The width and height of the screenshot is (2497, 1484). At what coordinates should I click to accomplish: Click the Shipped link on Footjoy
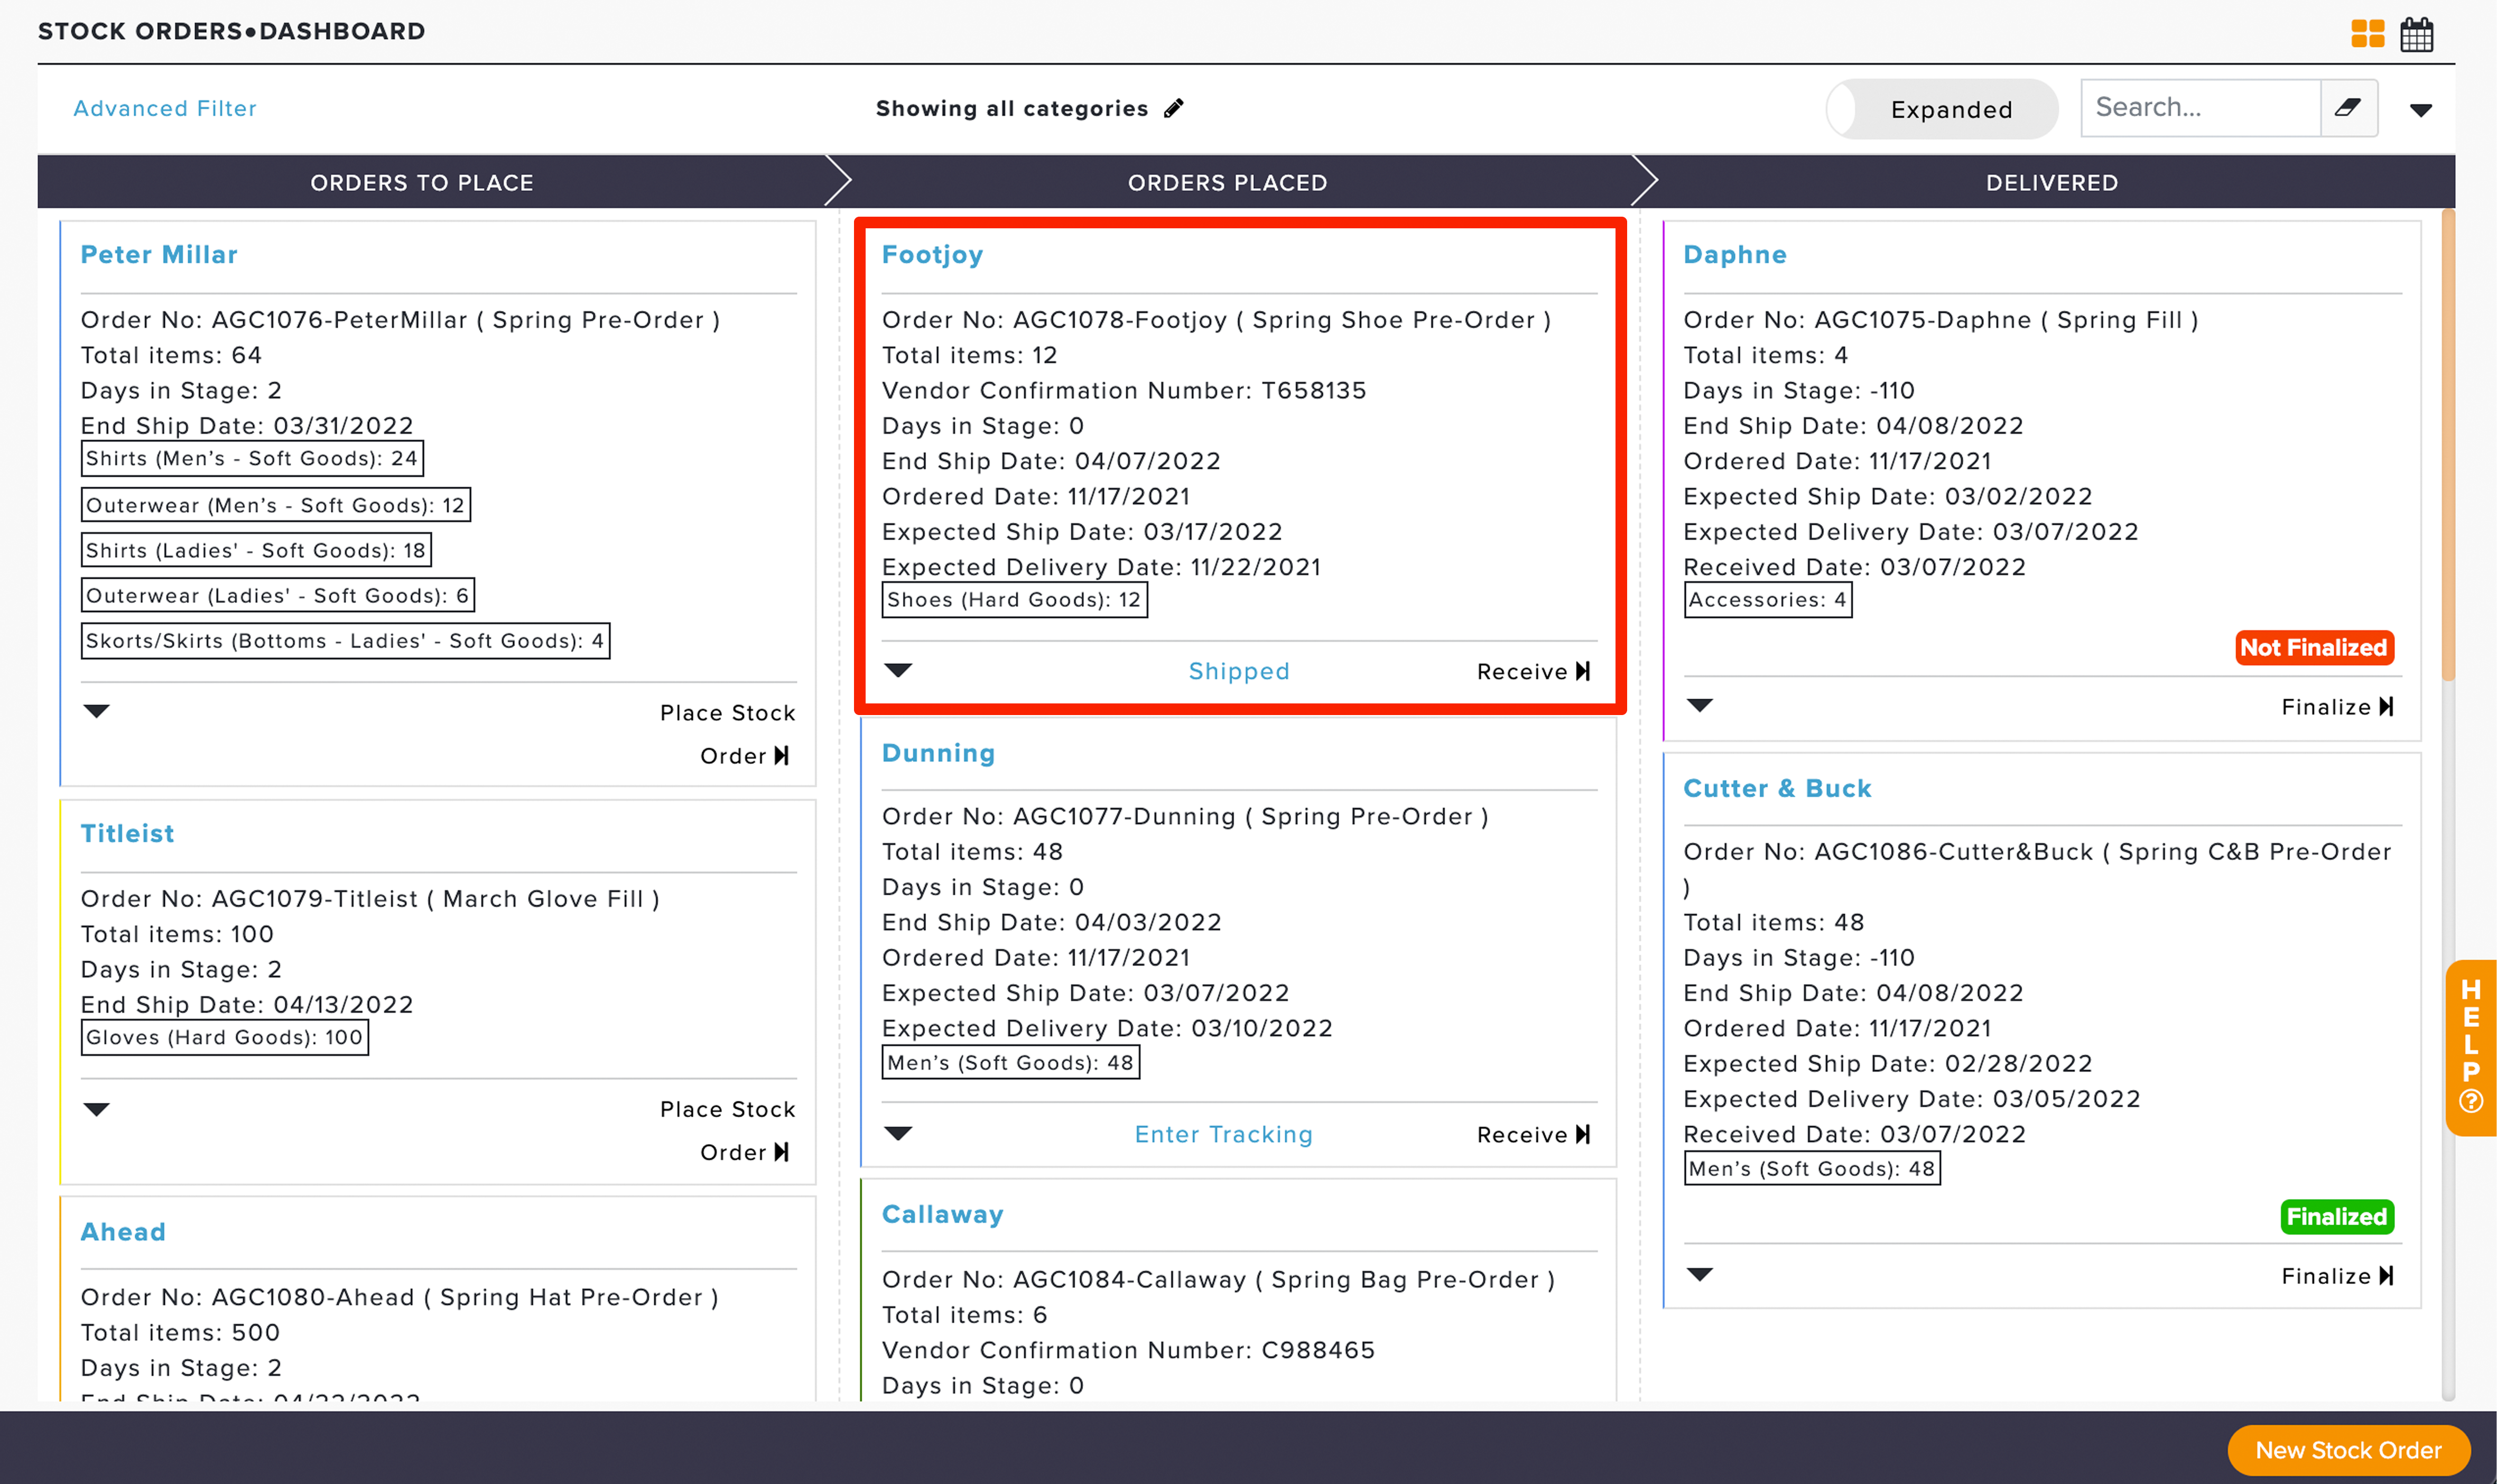coord(1239,671)
